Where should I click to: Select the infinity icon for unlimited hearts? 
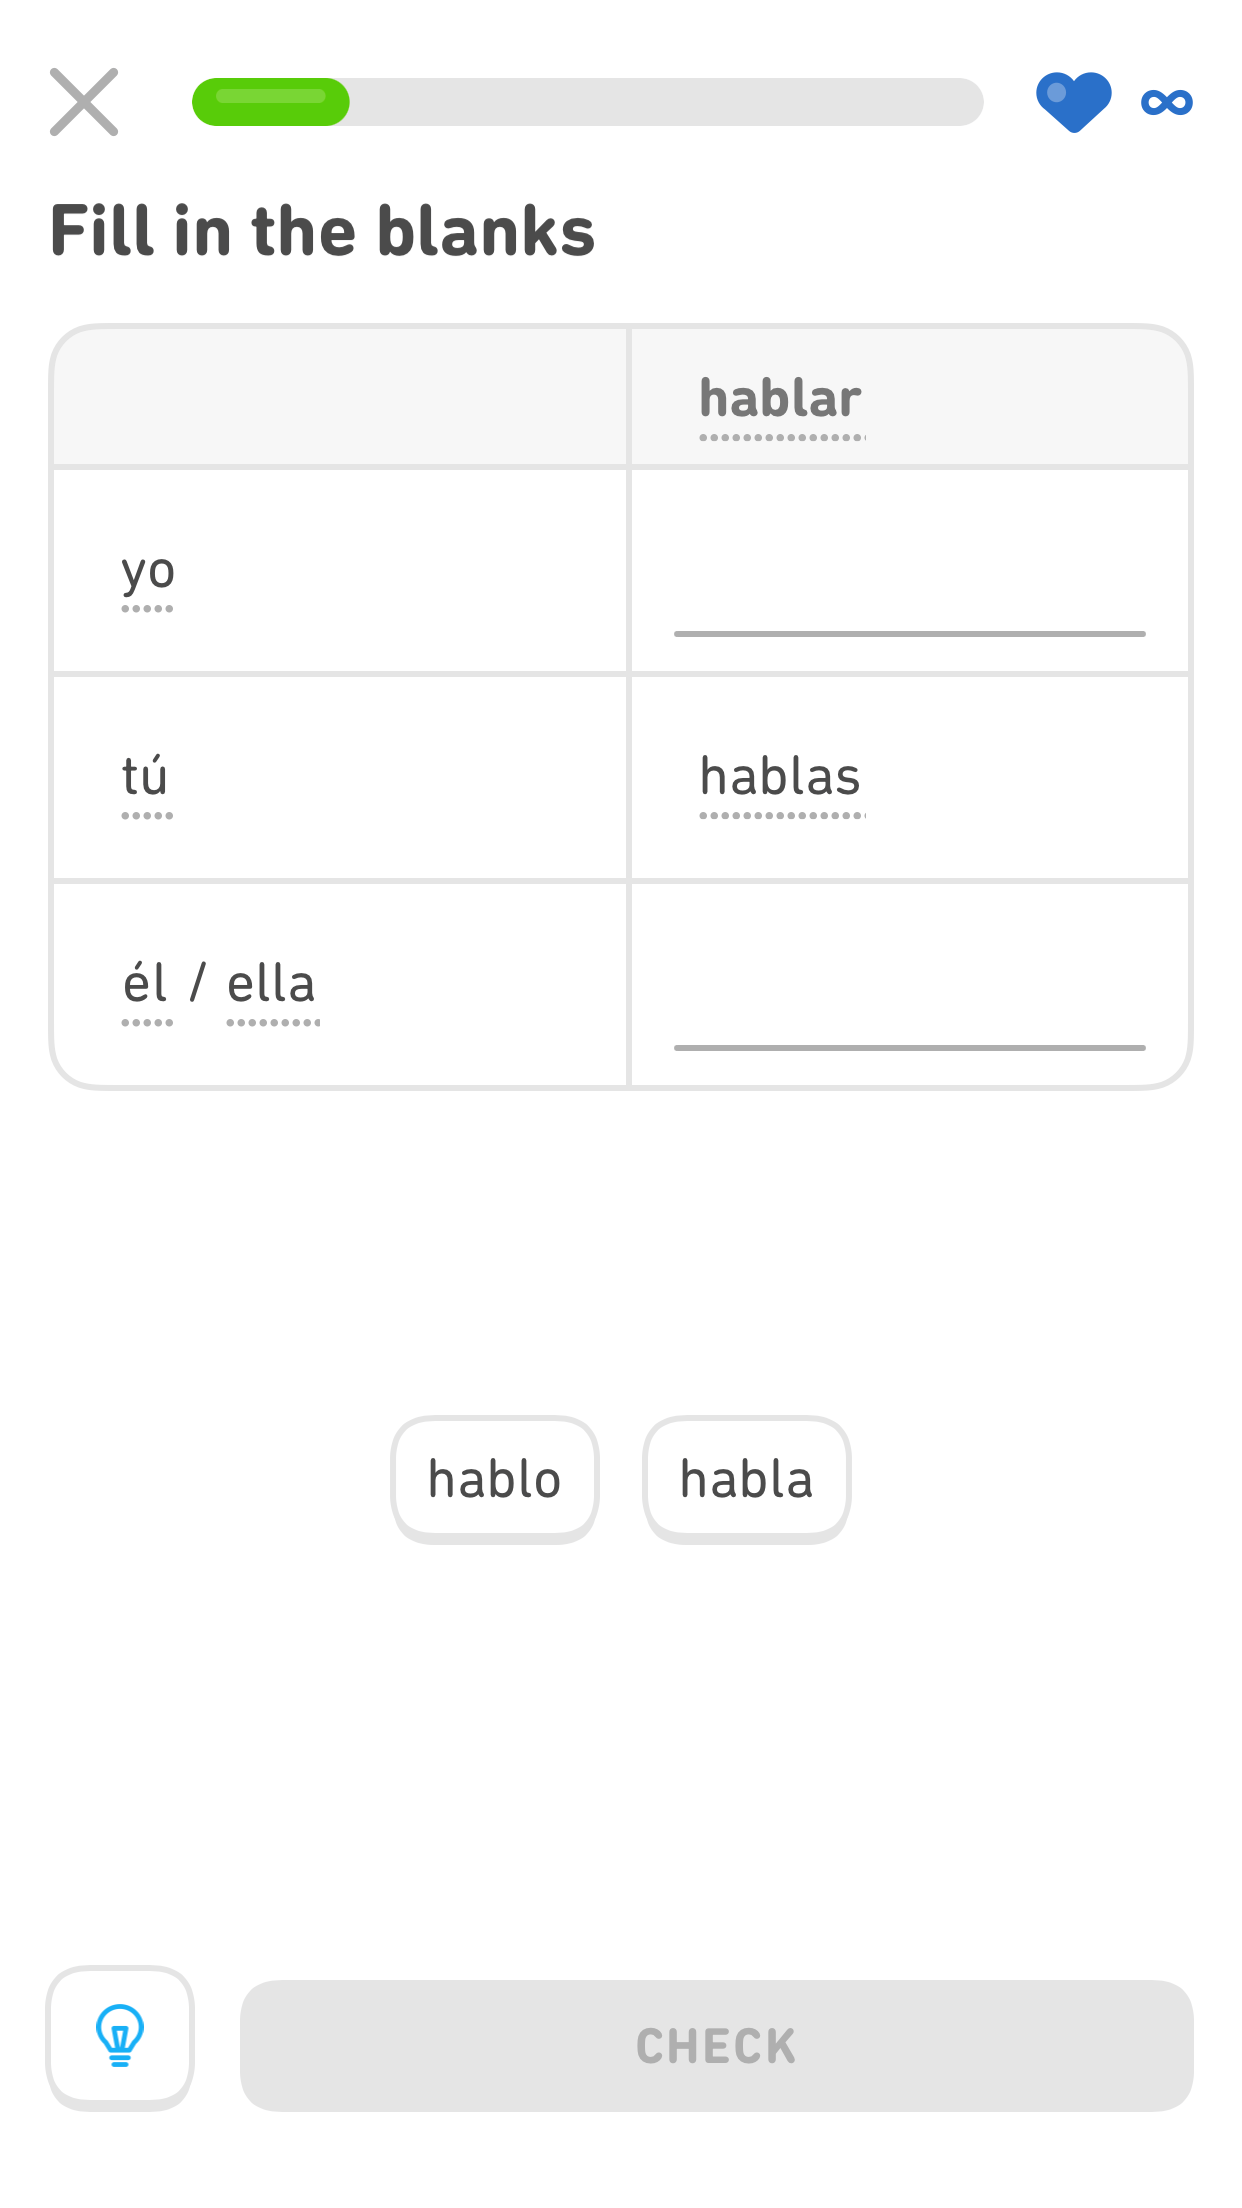pos(1166,101)
